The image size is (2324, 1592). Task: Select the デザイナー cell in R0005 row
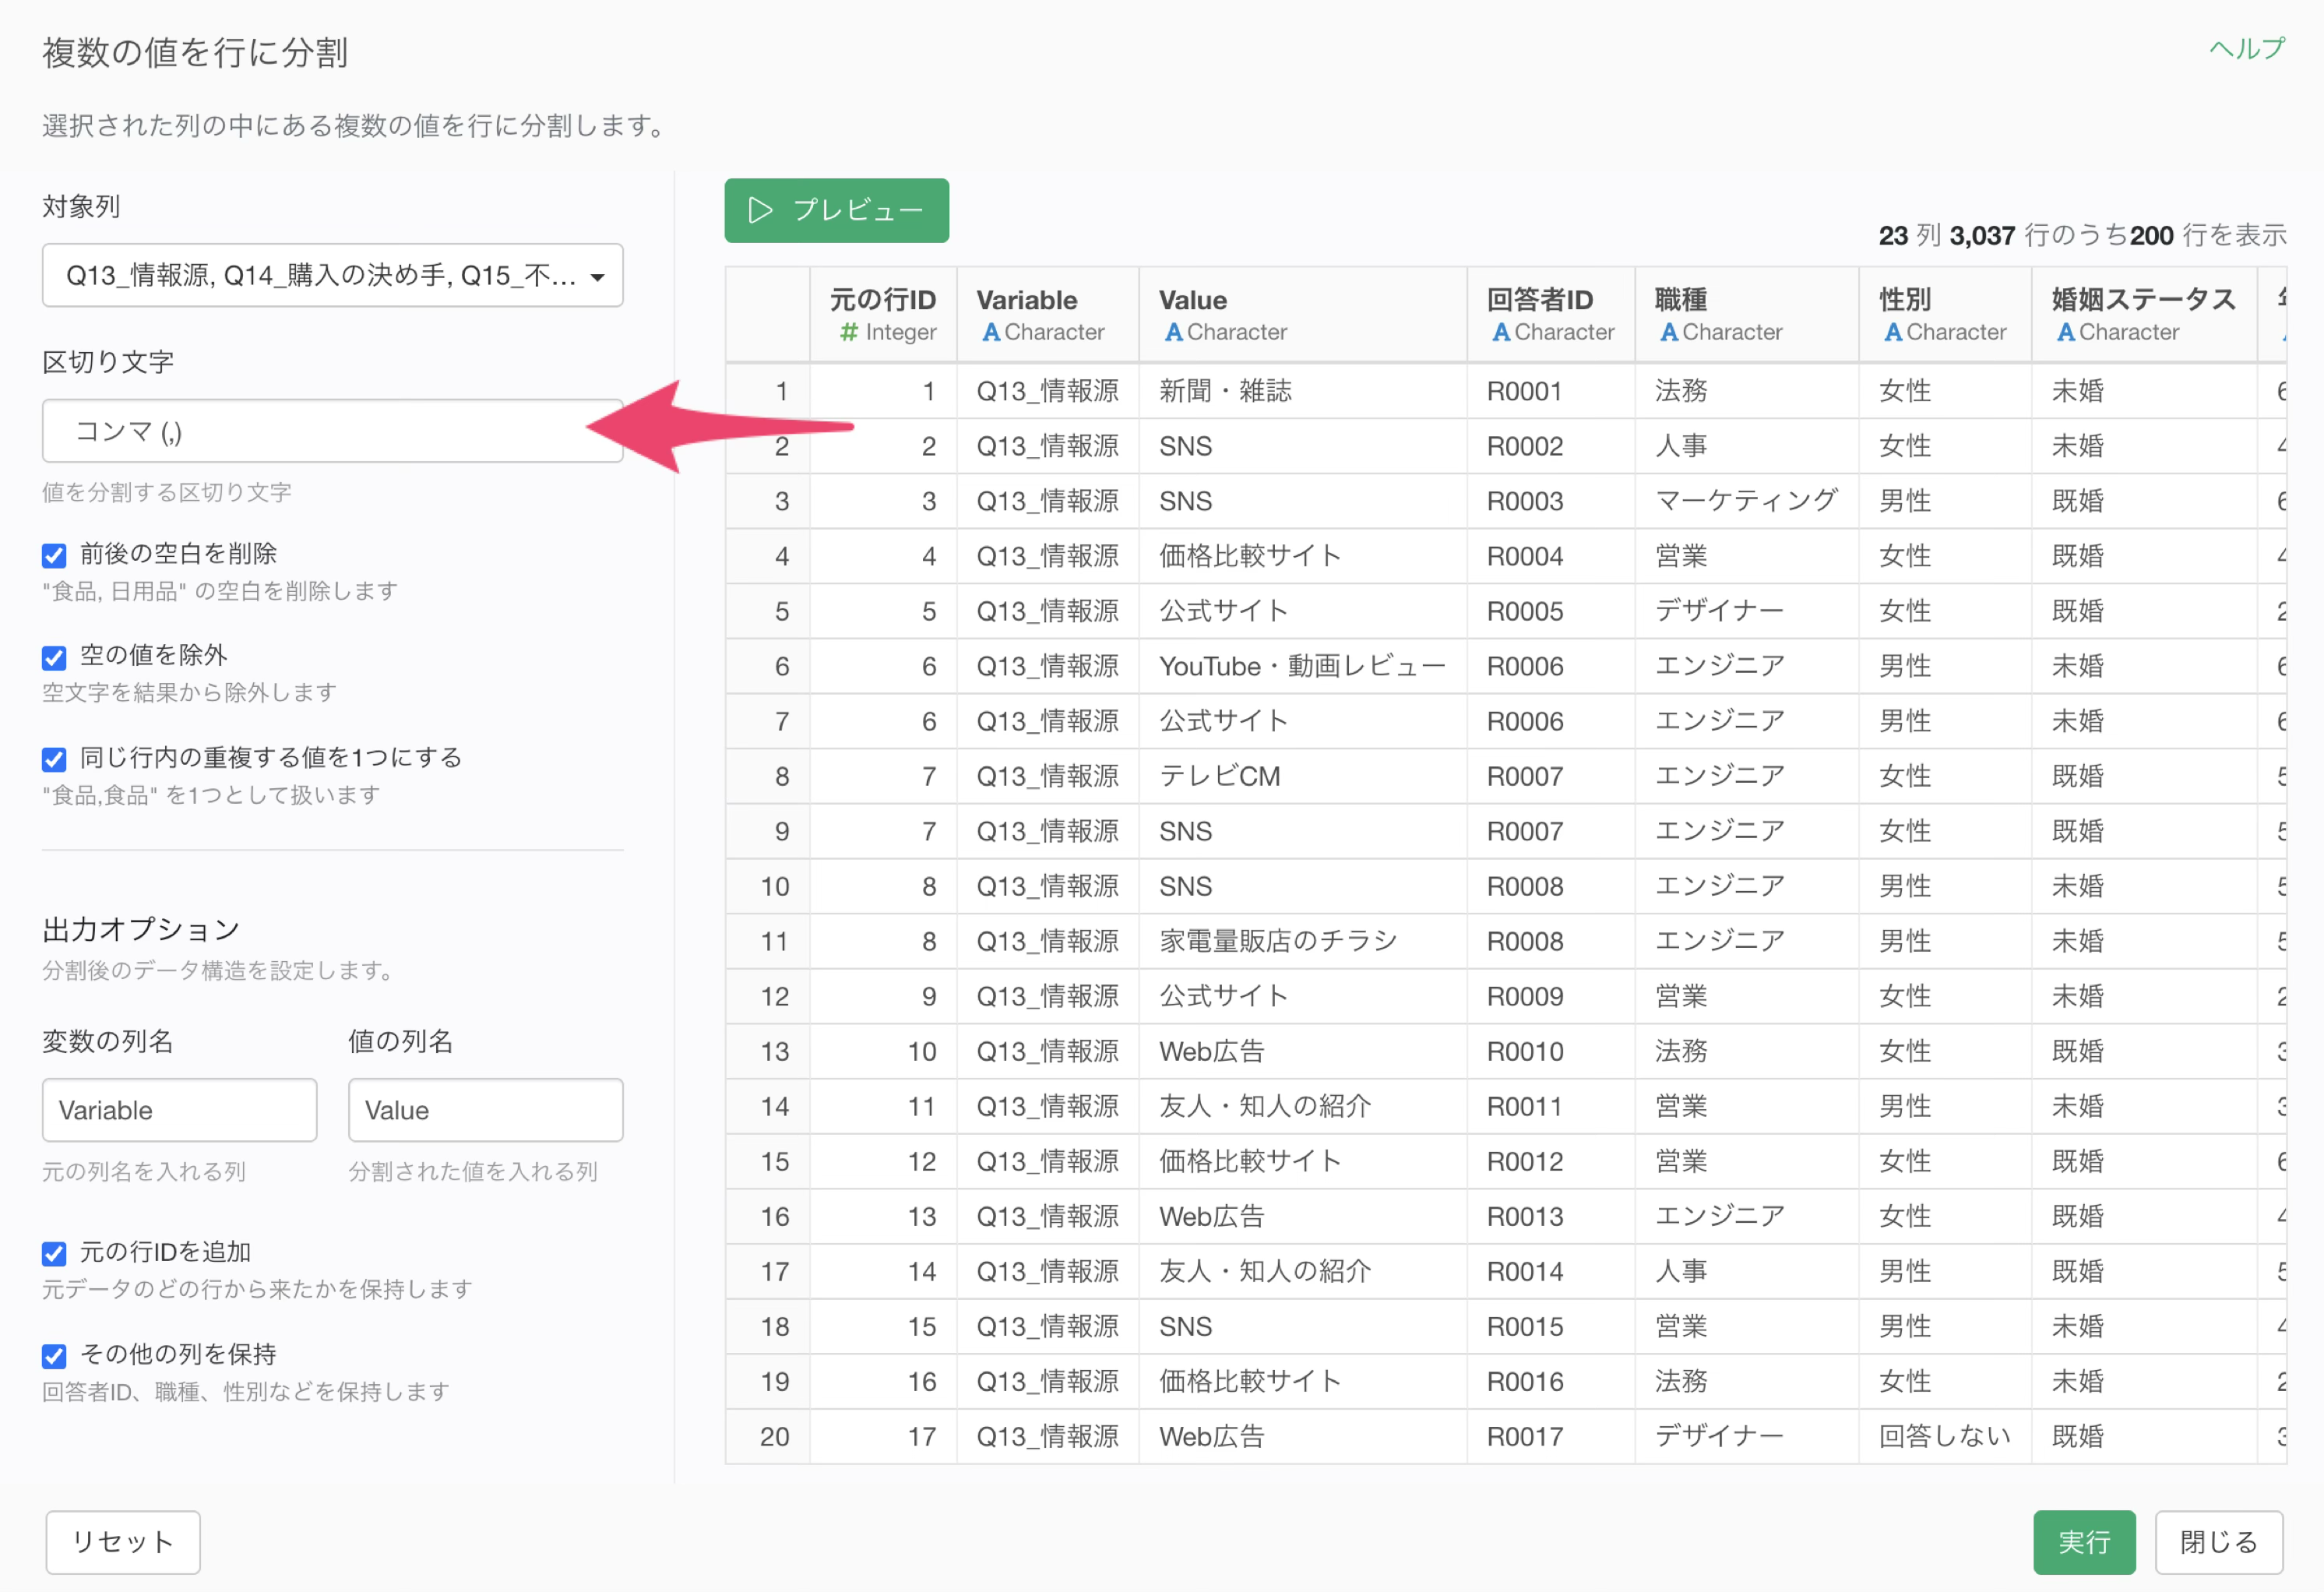(1746, 611)
